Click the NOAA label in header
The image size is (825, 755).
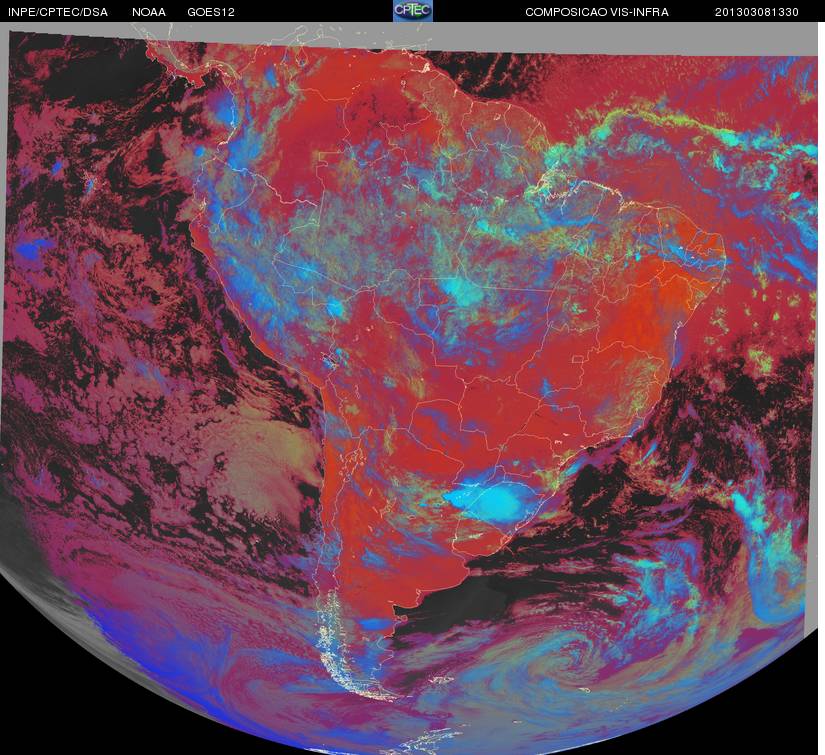149,12
